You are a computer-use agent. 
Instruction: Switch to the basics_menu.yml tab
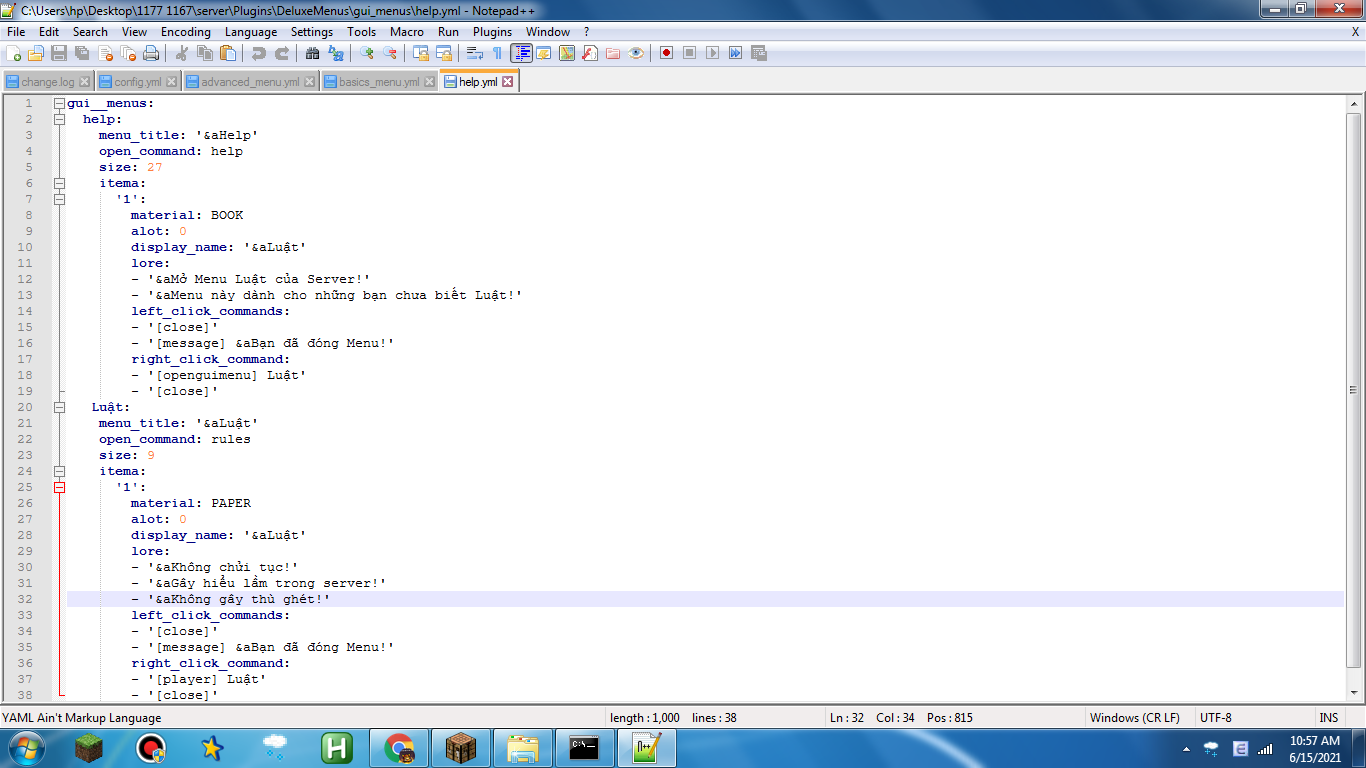click(379, 82)
